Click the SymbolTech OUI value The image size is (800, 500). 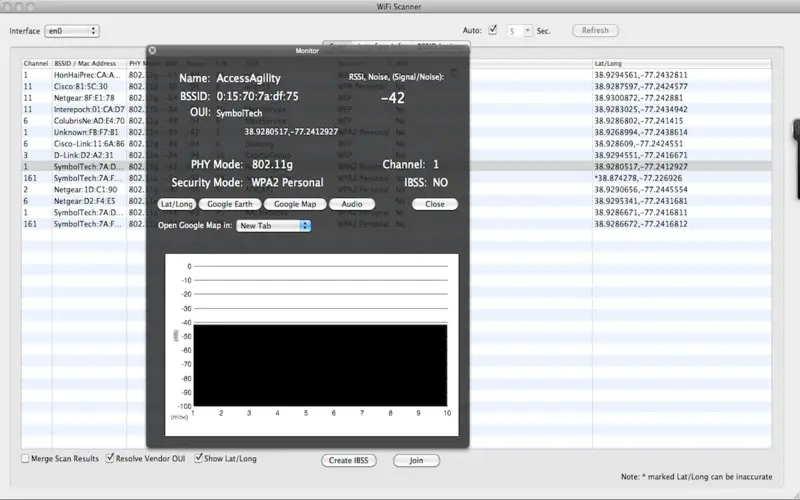coord(239,113)
